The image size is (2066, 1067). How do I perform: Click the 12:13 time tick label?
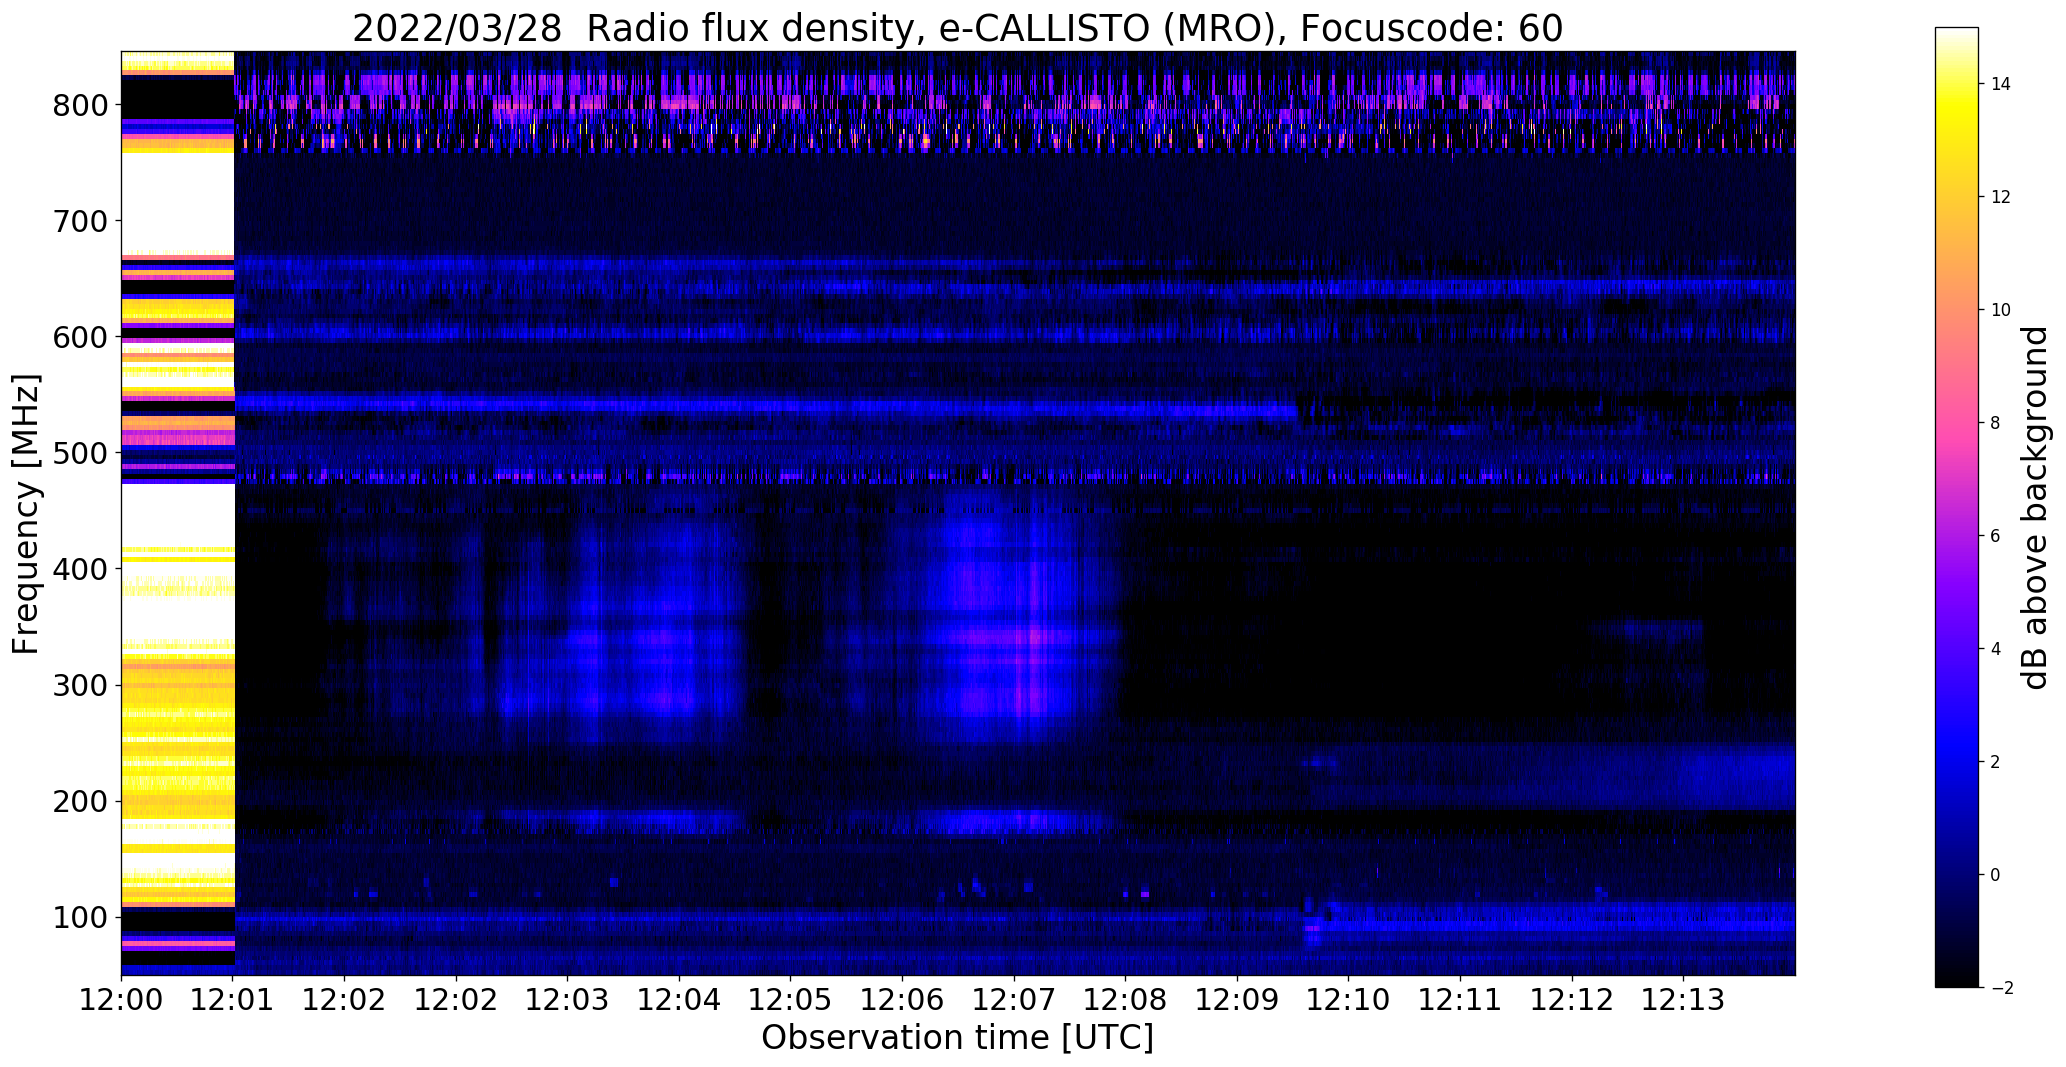pyautogui.click(x=1683, y=1000)
